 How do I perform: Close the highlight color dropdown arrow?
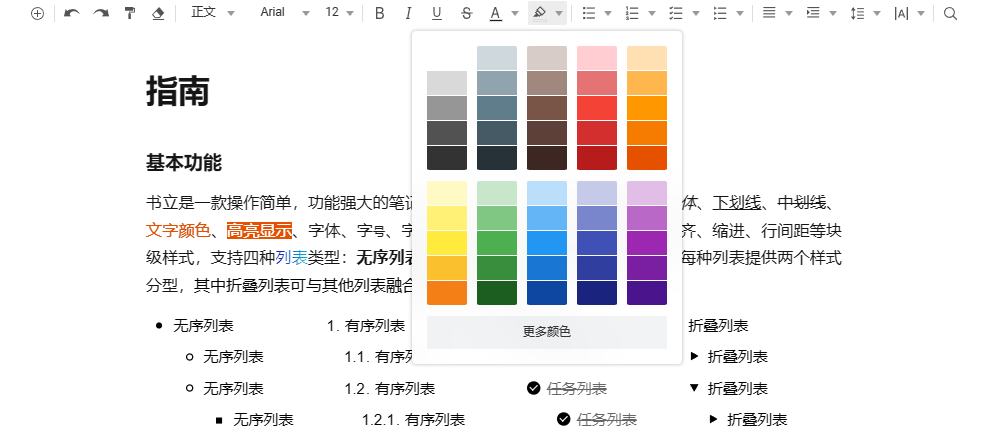click(x=559, y=13)
